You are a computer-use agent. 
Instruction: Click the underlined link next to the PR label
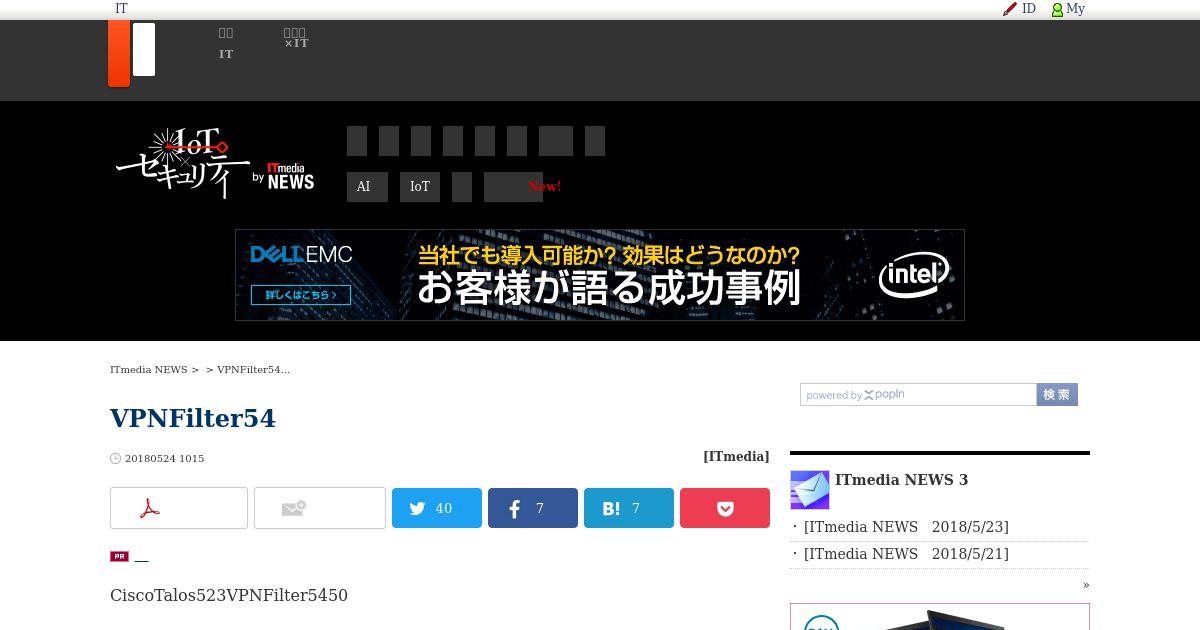[141, 558]
